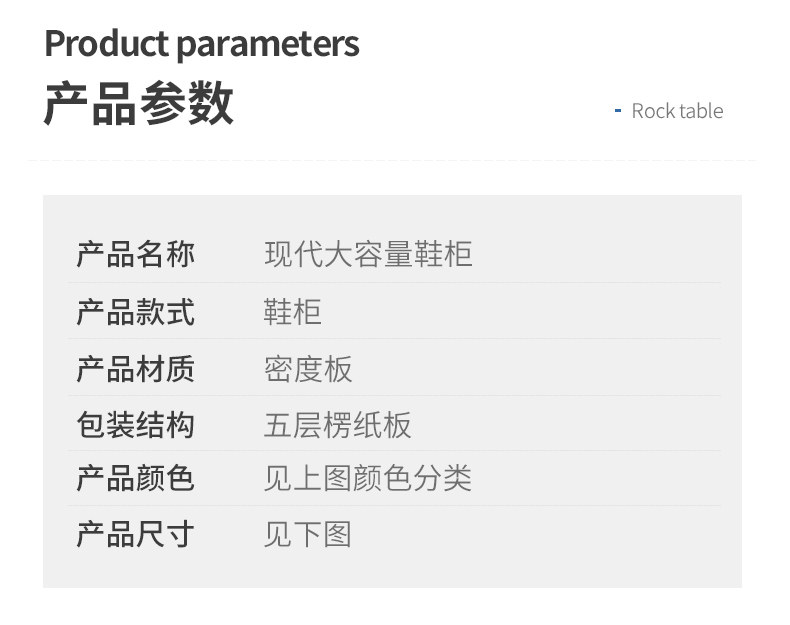
Task: Select the 产品颜色 row label
Action: 135,478
